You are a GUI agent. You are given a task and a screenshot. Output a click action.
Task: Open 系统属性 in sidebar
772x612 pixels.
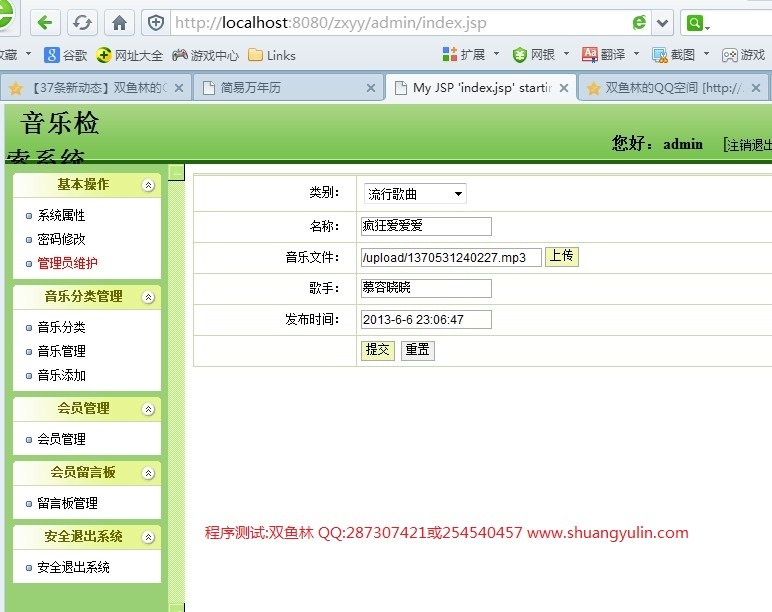pyautogui.click(x=62, y=215)
